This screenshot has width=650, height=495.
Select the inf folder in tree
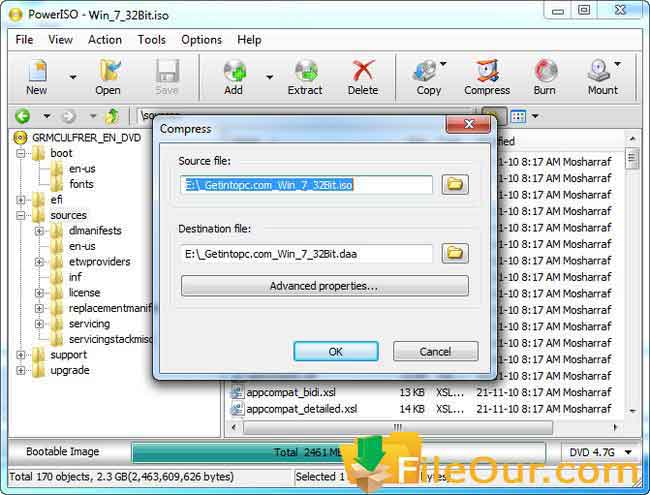75,277
